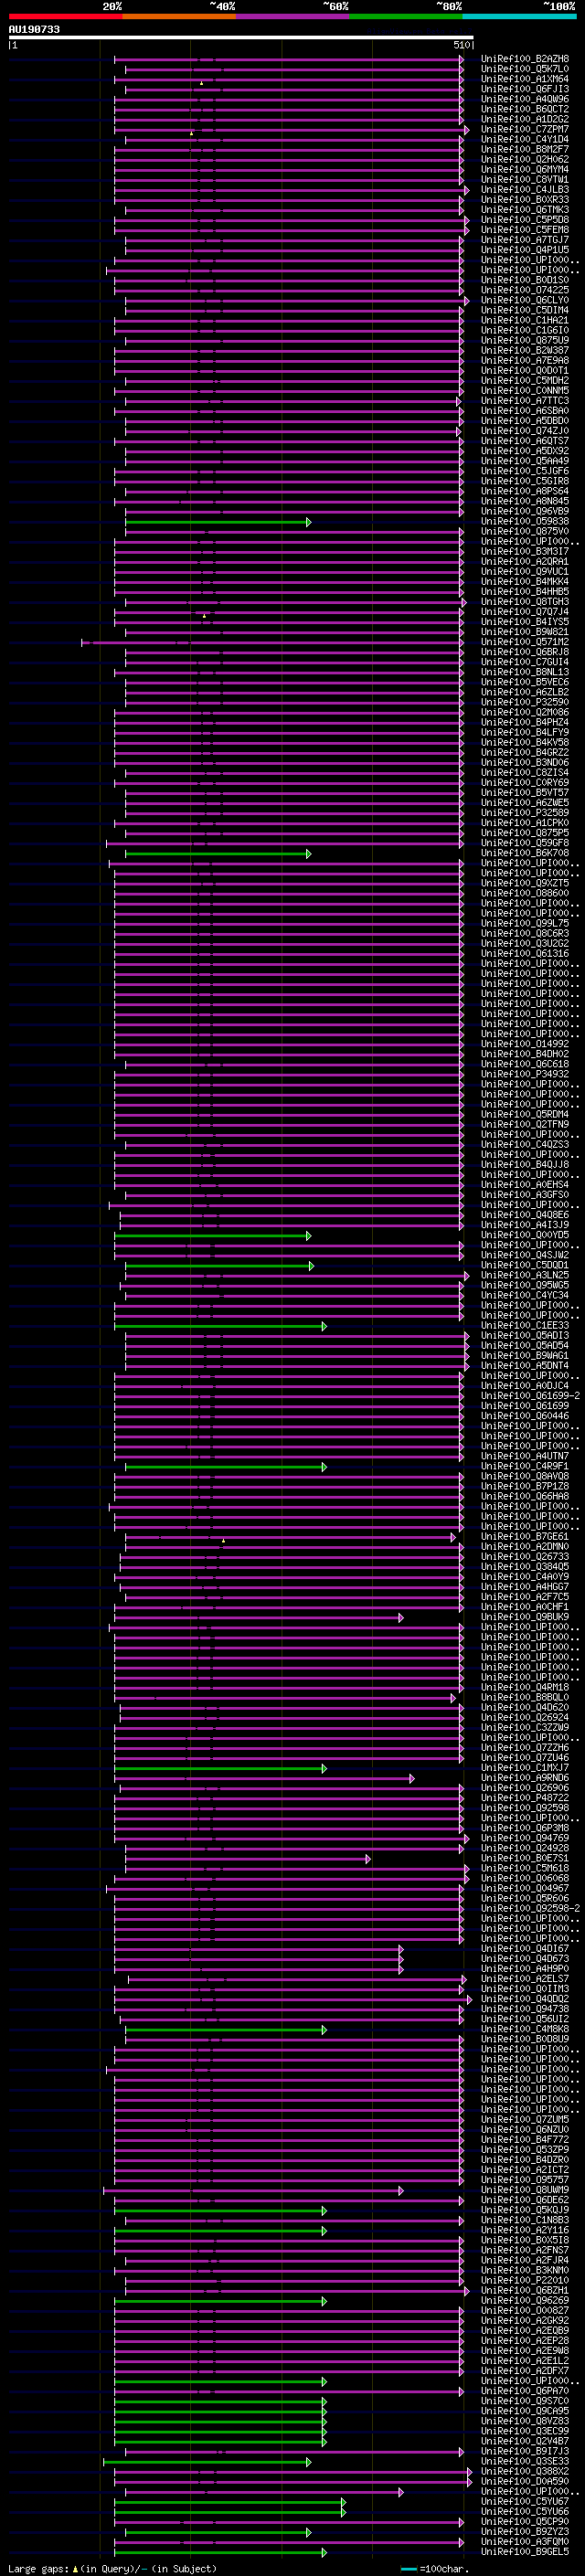Click UniRef100_Q6BRJ8 label

pyautogui.click(x=524, y=652)
